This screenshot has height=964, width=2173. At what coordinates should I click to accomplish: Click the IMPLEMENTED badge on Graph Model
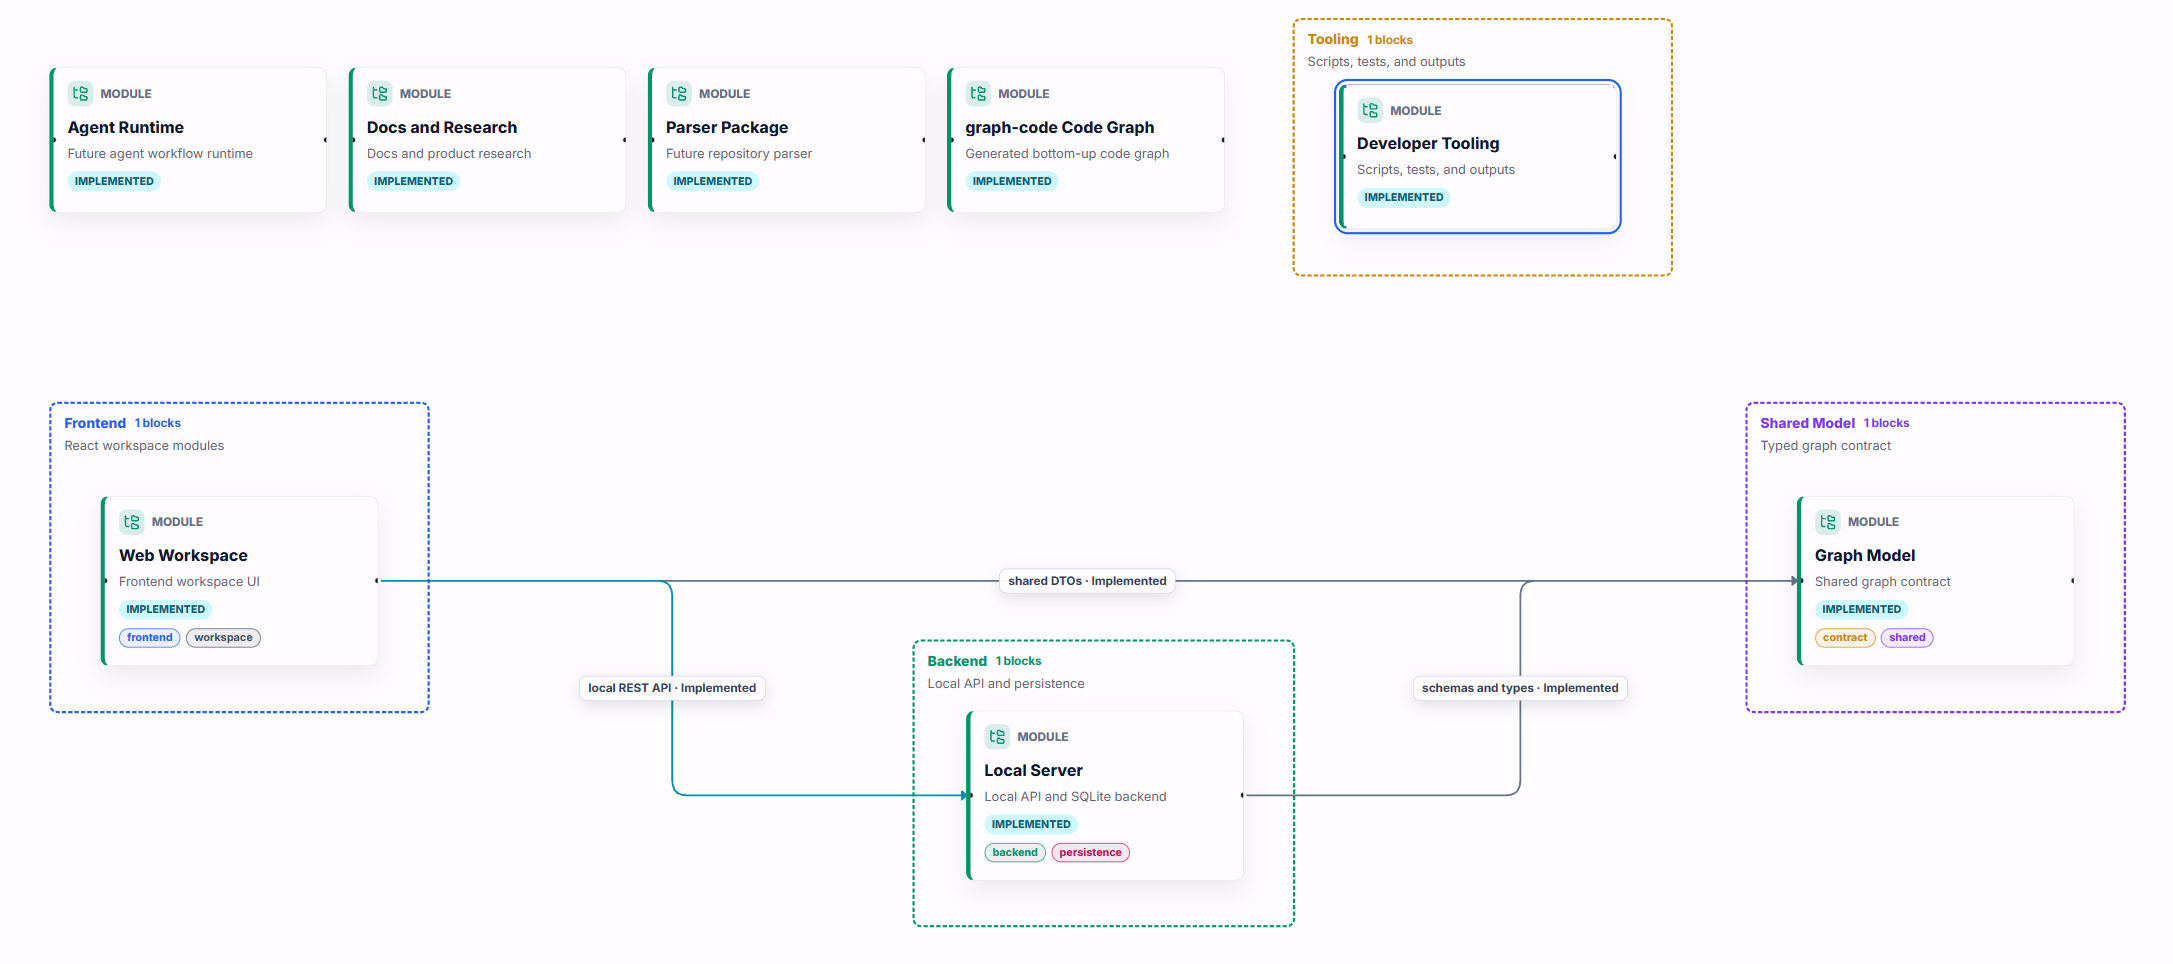click(x=1861, y=609)
